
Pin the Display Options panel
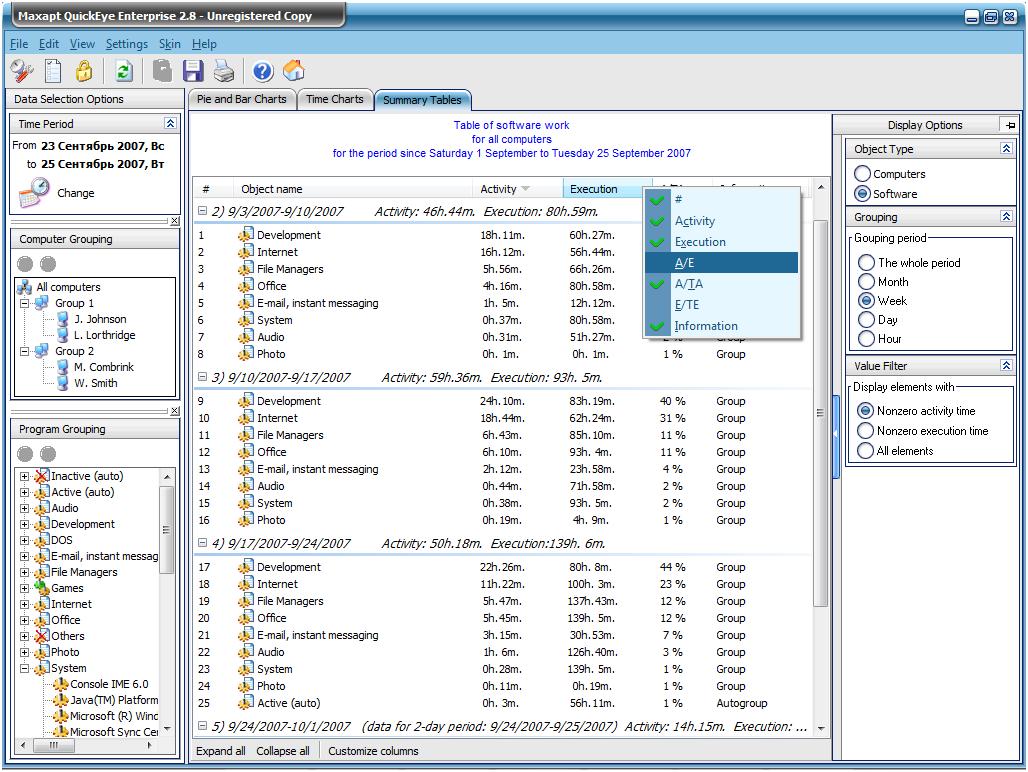(1010, 125)
